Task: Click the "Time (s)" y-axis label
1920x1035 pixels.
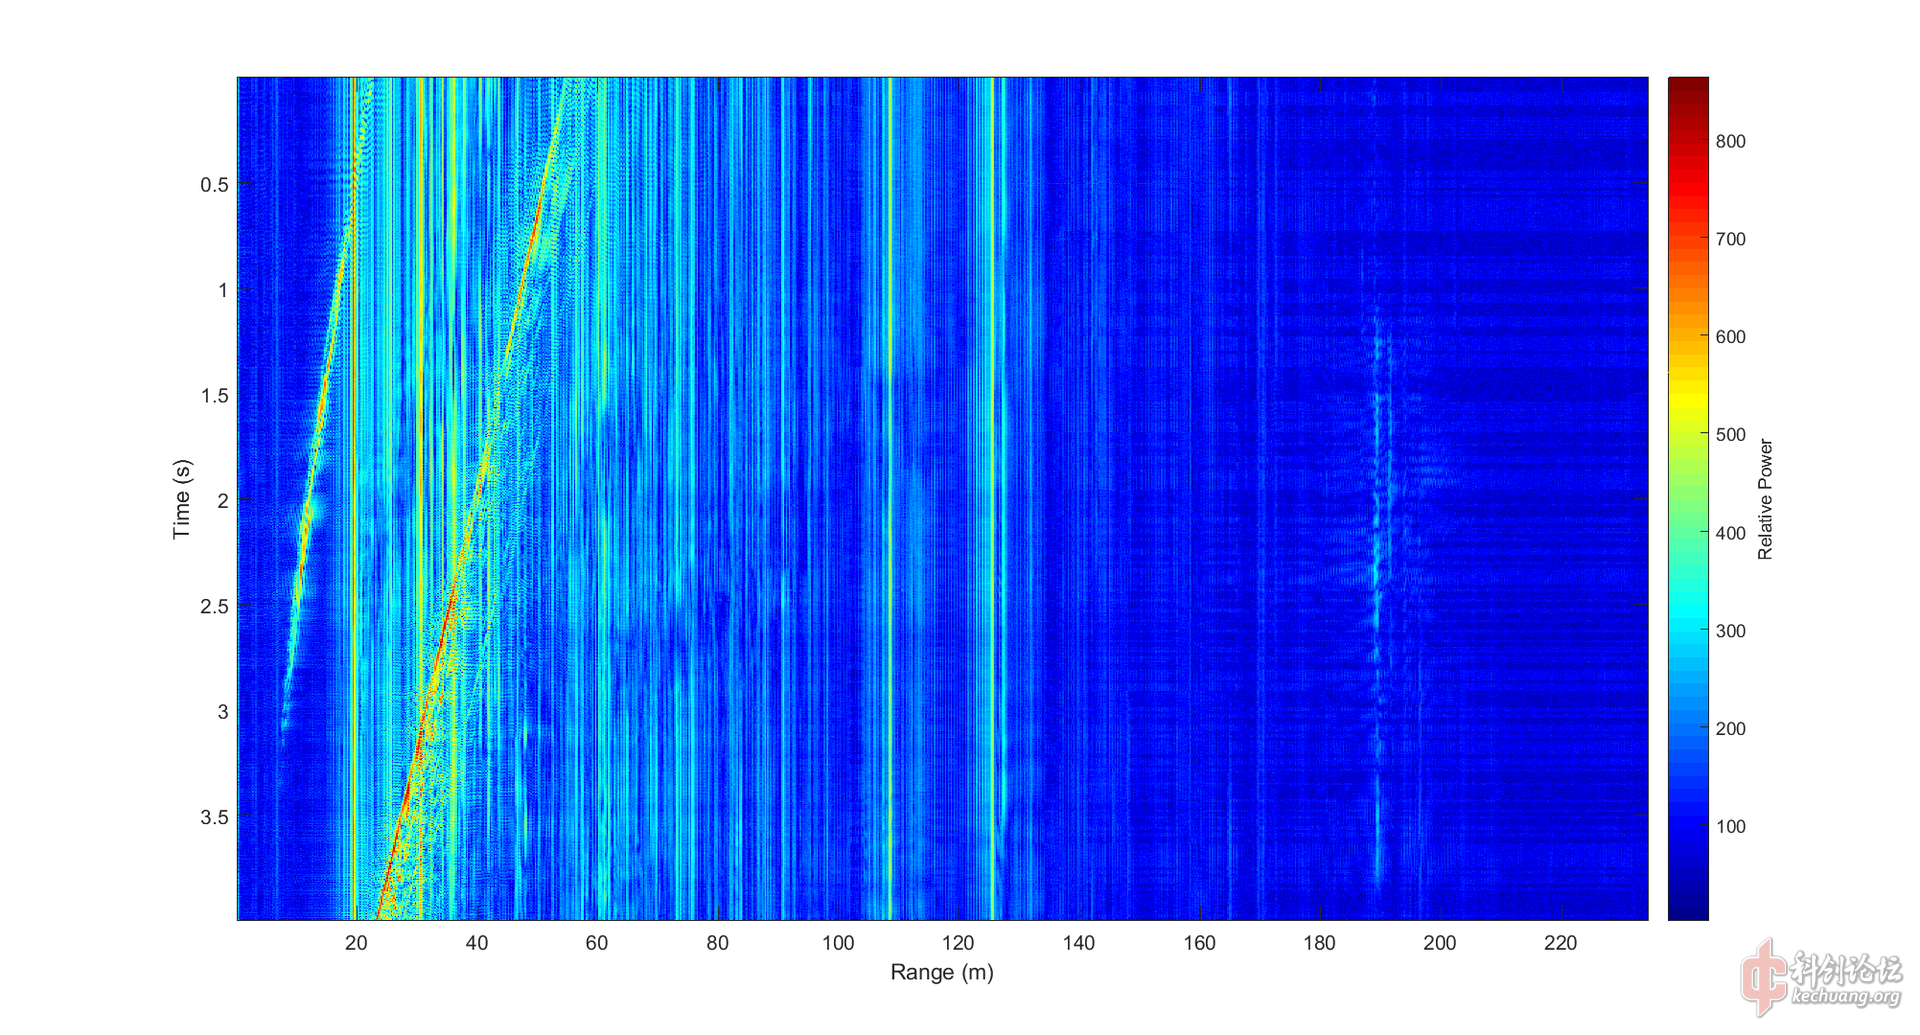Action: [x=181, y=499]
